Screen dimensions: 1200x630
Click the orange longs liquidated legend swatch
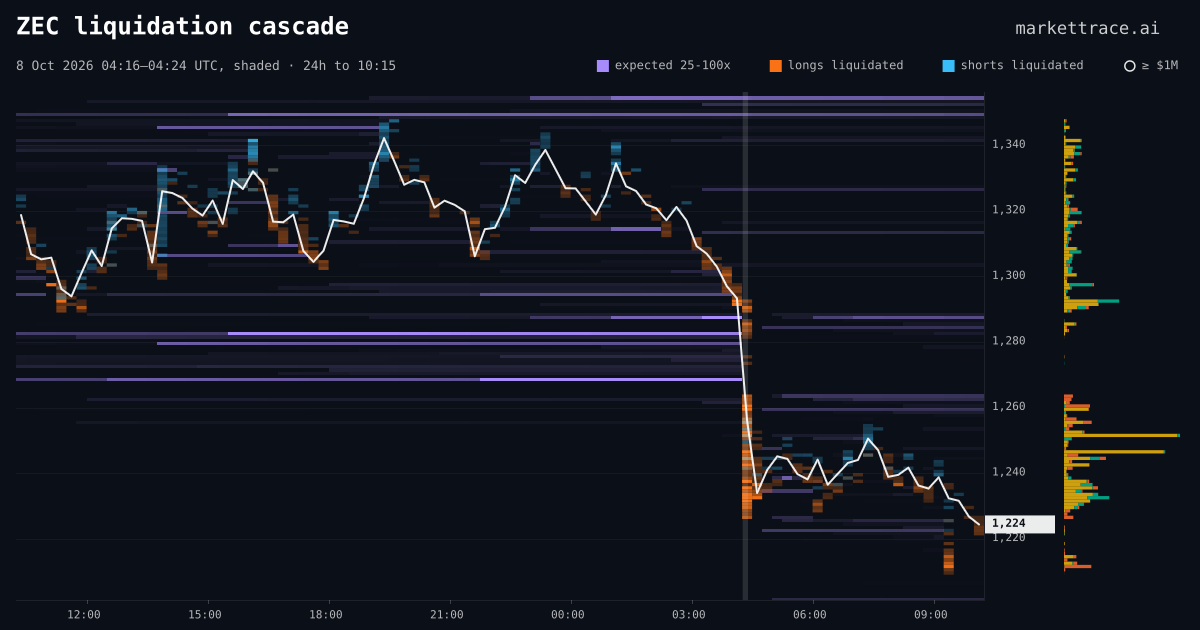(776, 66)
